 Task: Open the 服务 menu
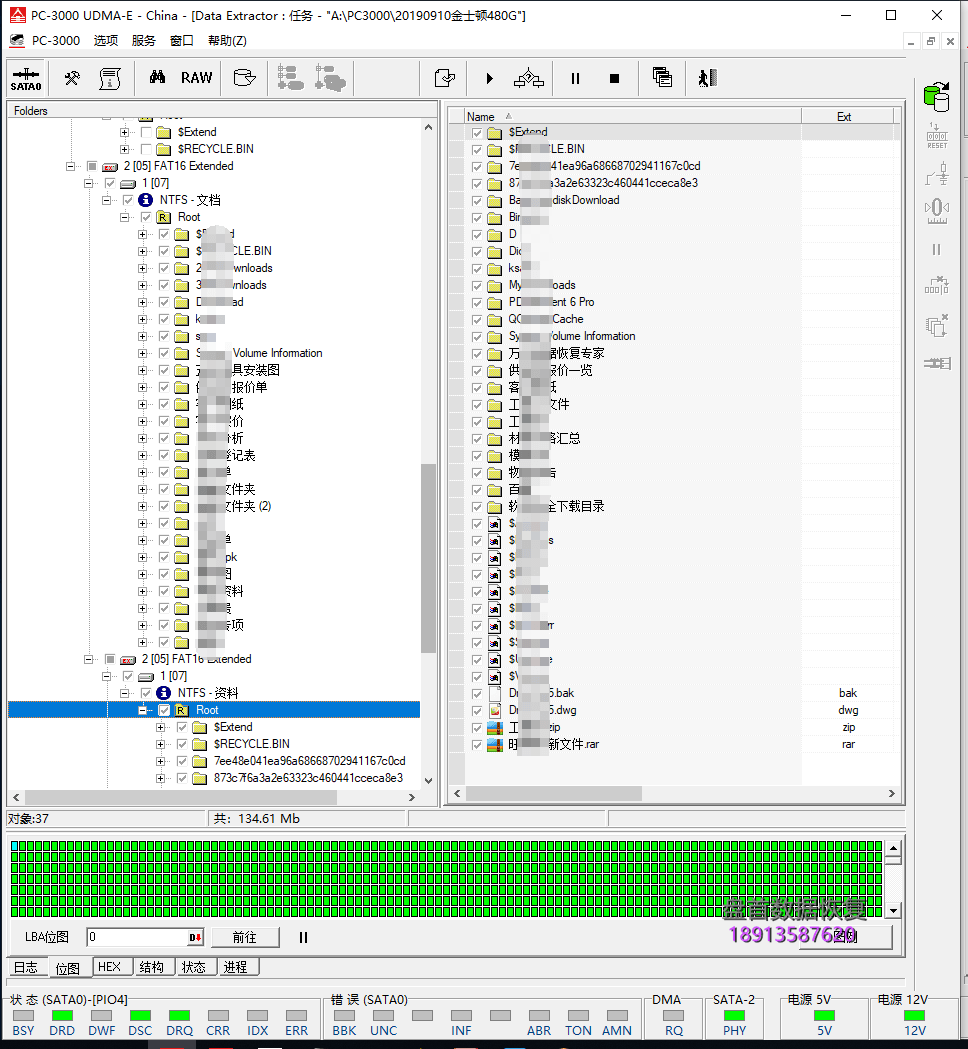144,40
